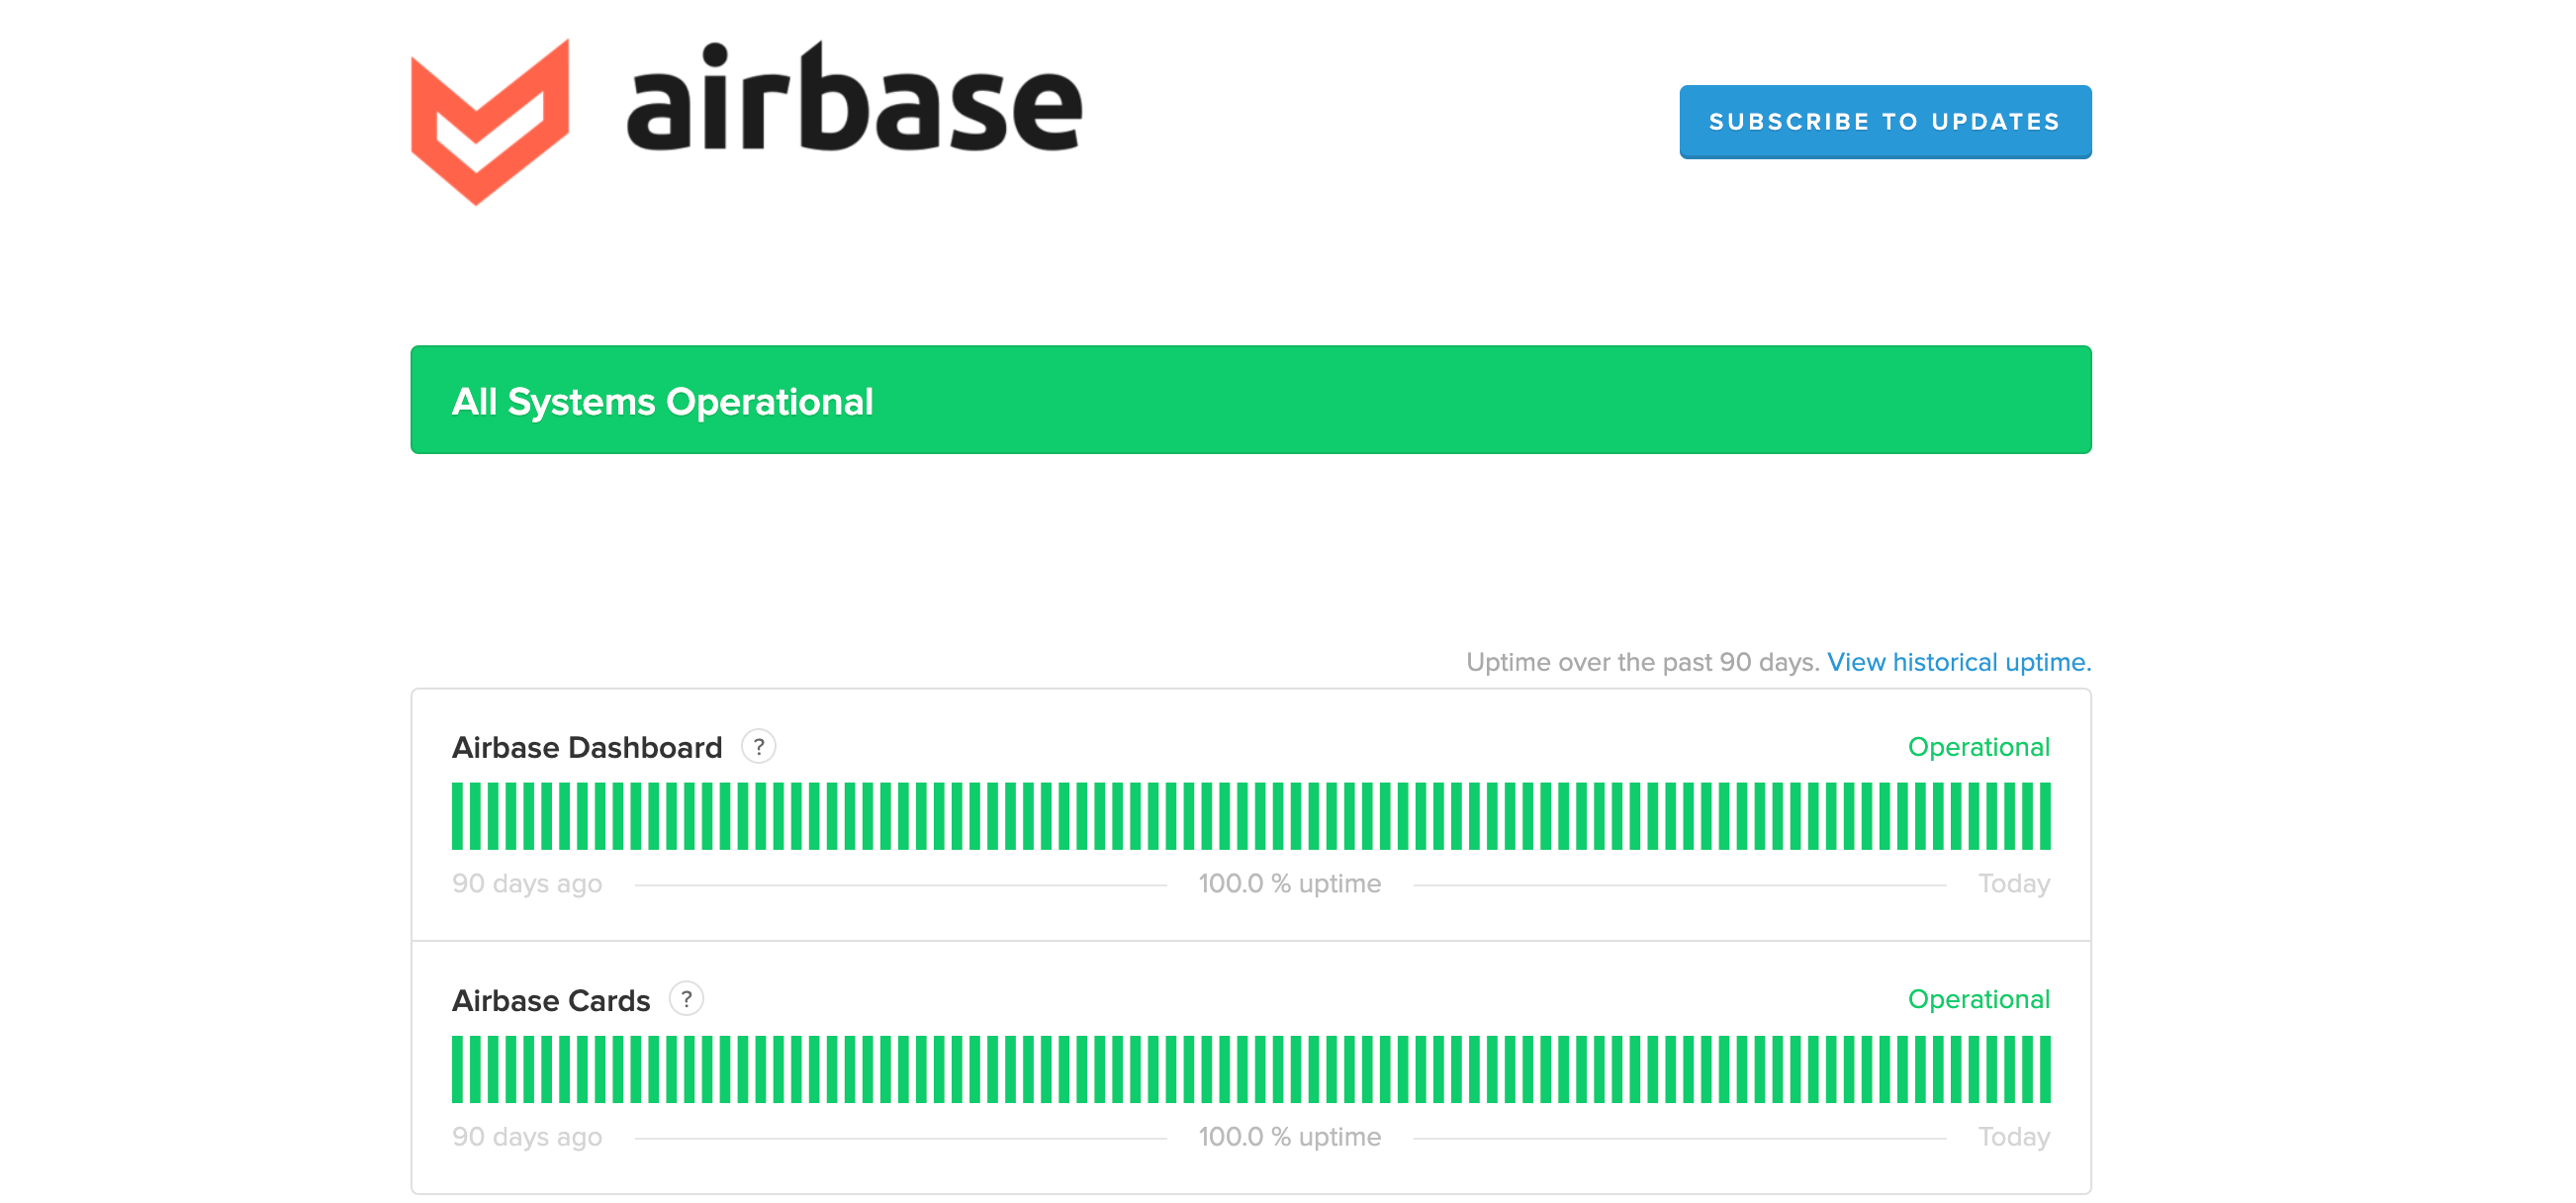Click the last bar in Airbase Dashboard uptime chart
This screenshot has width=2576, height=1203.
2045,816
